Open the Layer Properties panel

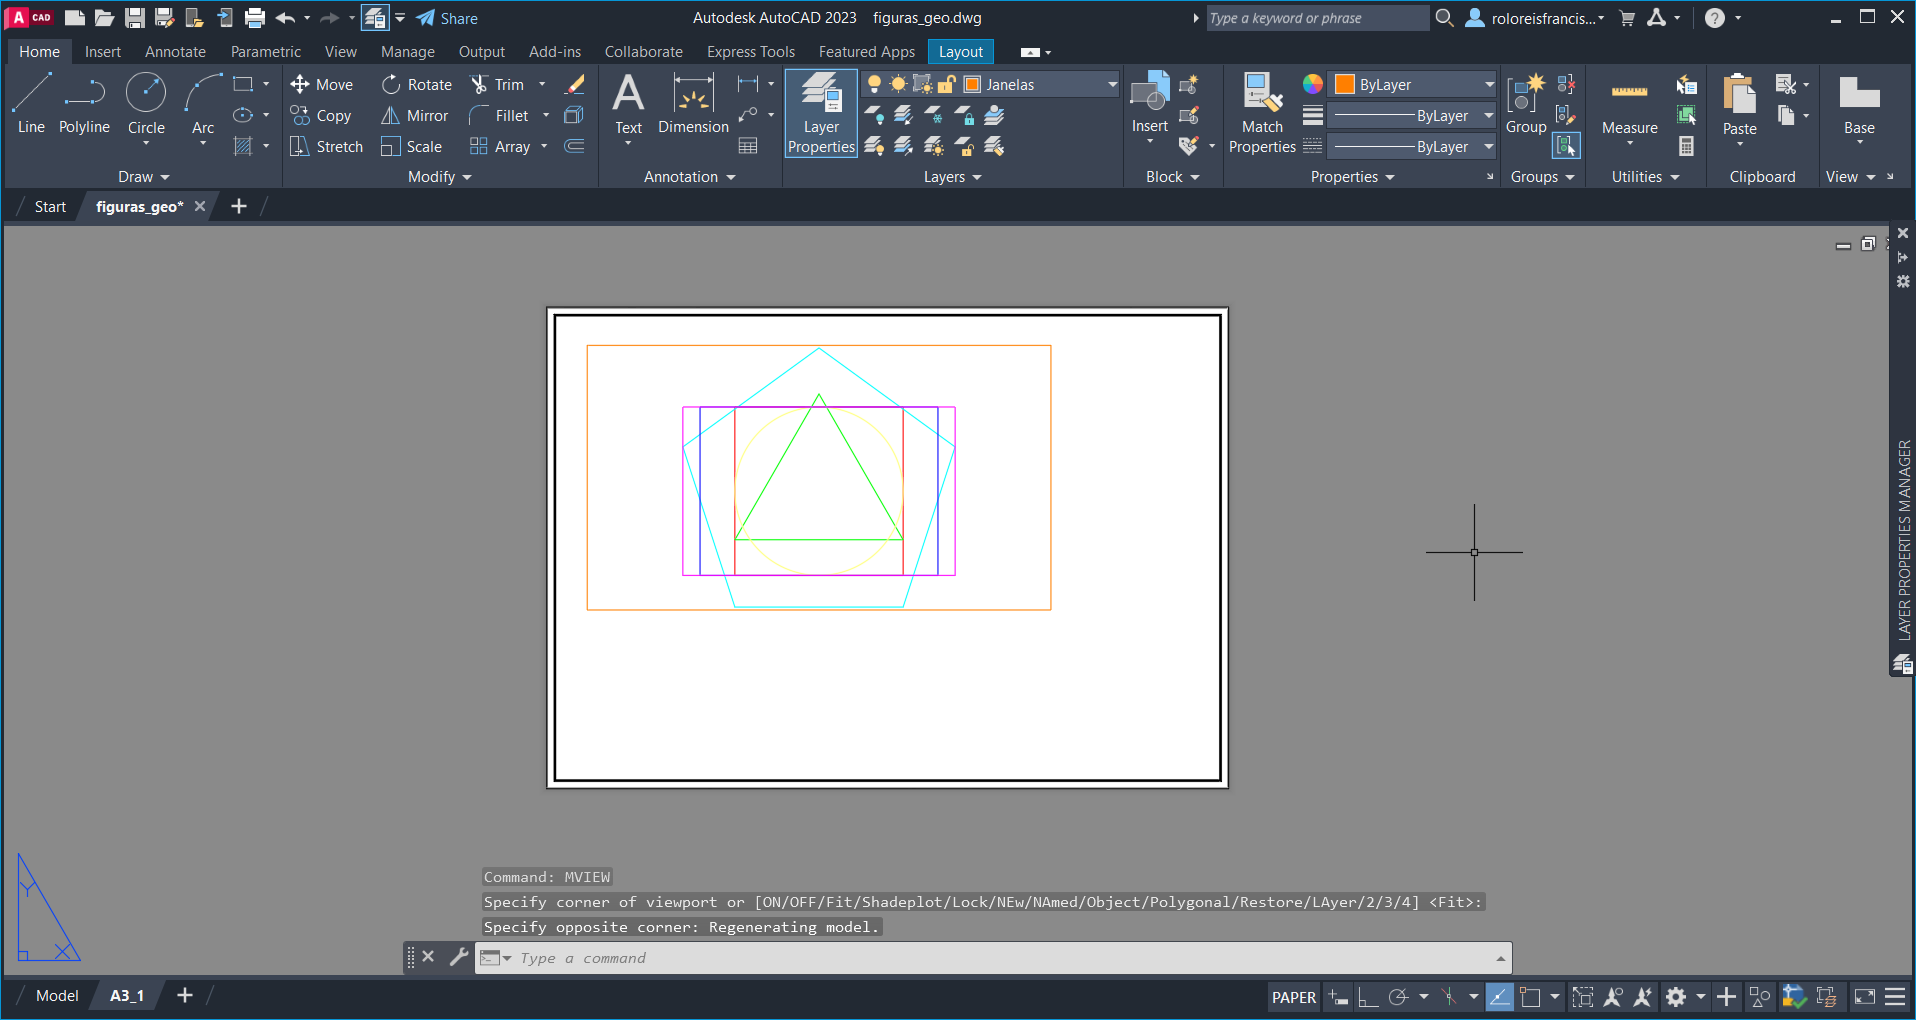click(x=821, y=113)
